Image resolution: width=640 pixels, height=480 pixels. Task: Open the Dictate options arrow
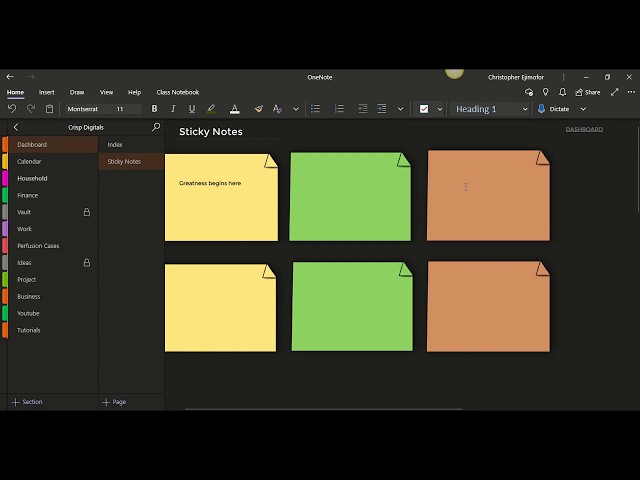tap(583, 109)
